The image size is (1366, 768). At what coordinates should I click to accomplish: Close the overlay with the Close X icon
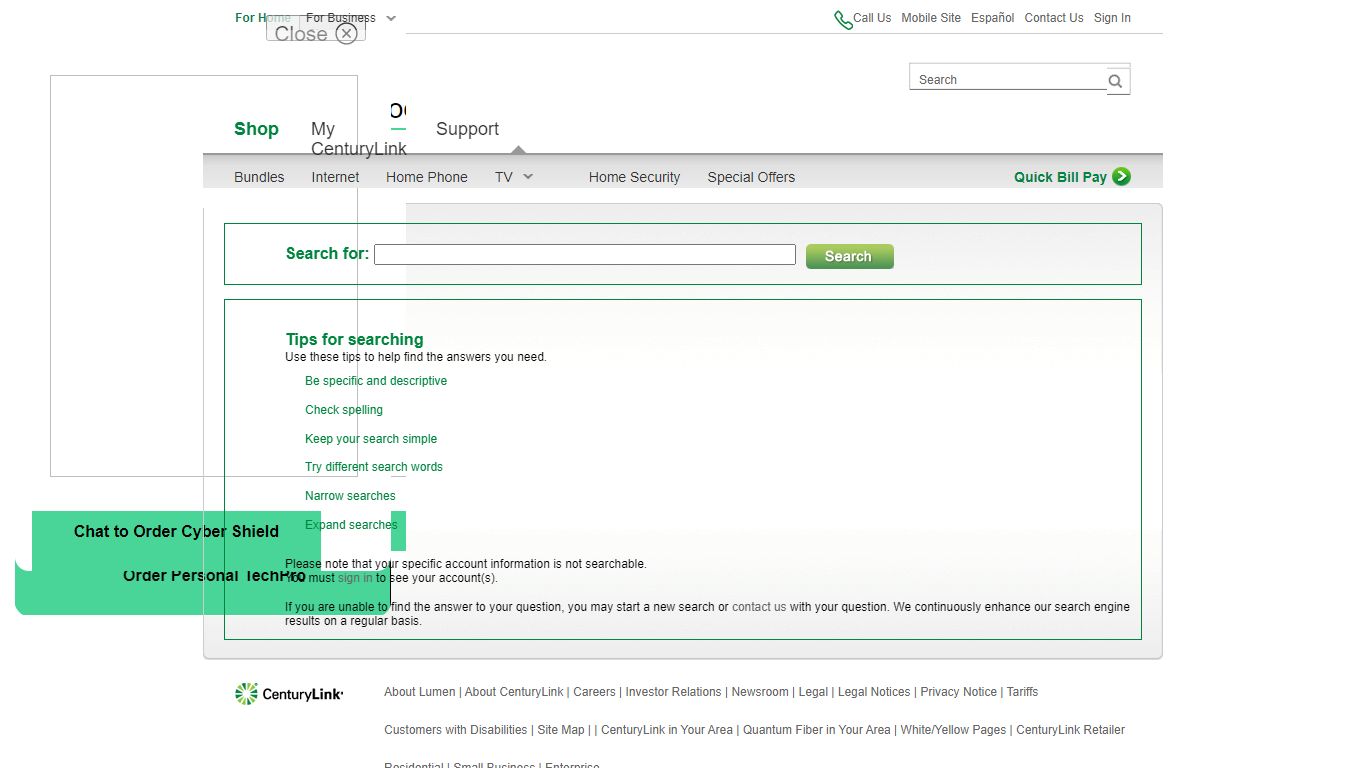click(346, 34)
